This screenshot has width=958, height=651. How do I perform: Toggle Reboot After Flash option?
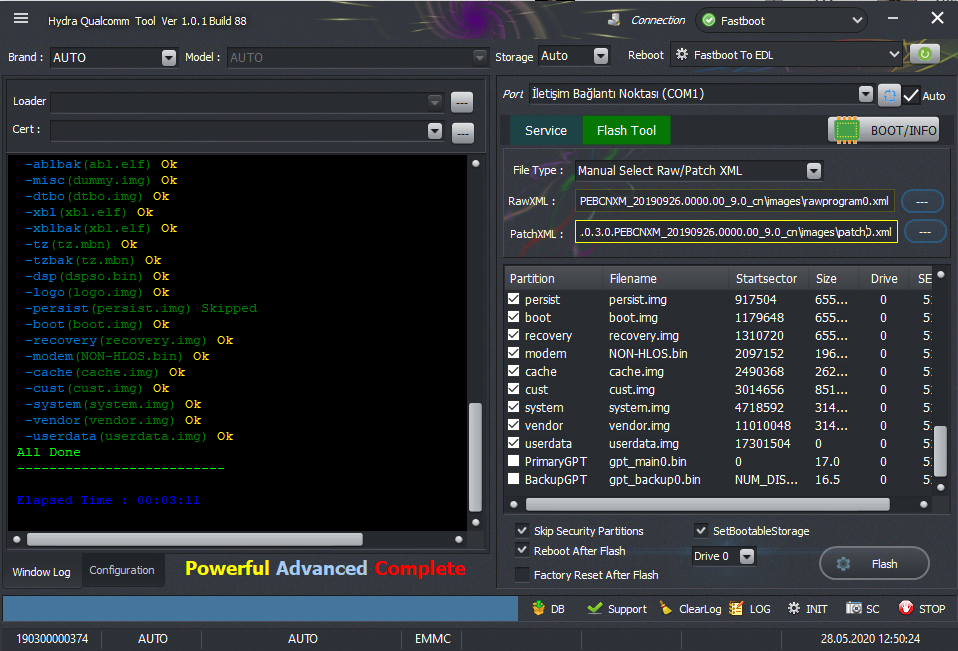[x=522, y=550]
